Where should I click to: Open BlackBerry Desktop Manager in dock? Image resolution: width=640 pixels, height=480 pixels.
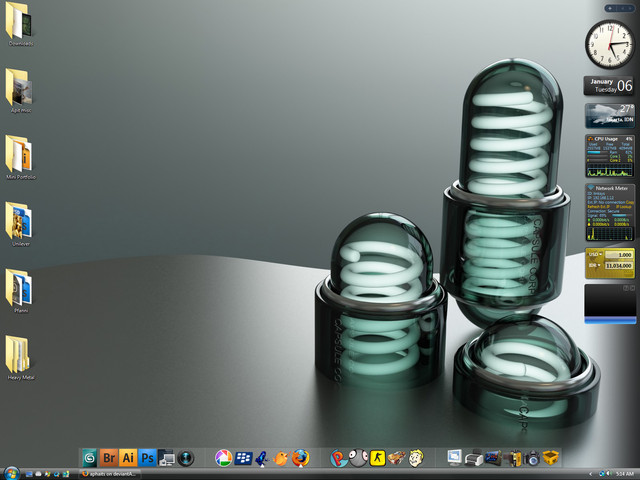pyautogui.click(x=243, y=458)
